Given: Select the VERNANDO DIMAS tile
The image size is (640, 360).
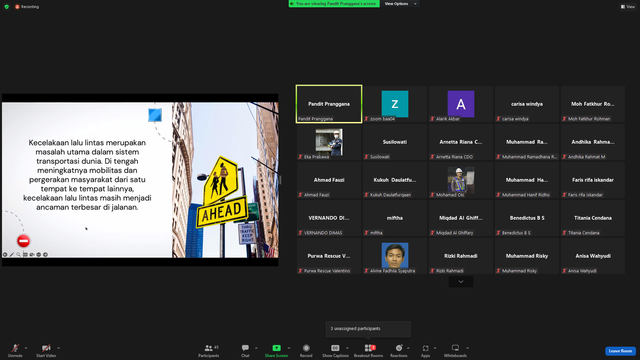Looking at the screenshot, I should tap(329, 218).
